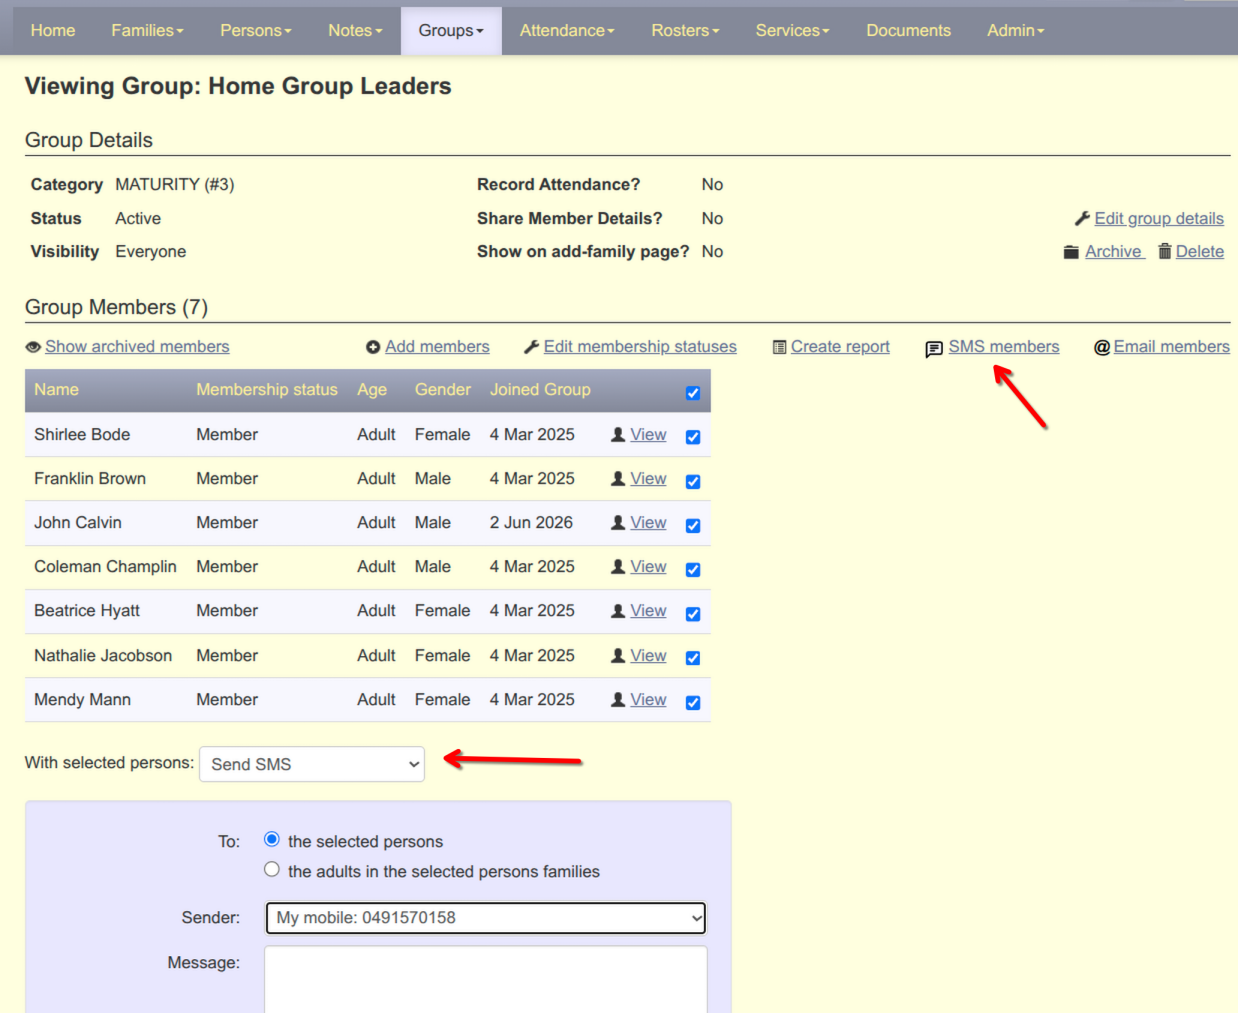
Task: Toggle the select-all checkbox in table header
Action: [x=693, y=393]
